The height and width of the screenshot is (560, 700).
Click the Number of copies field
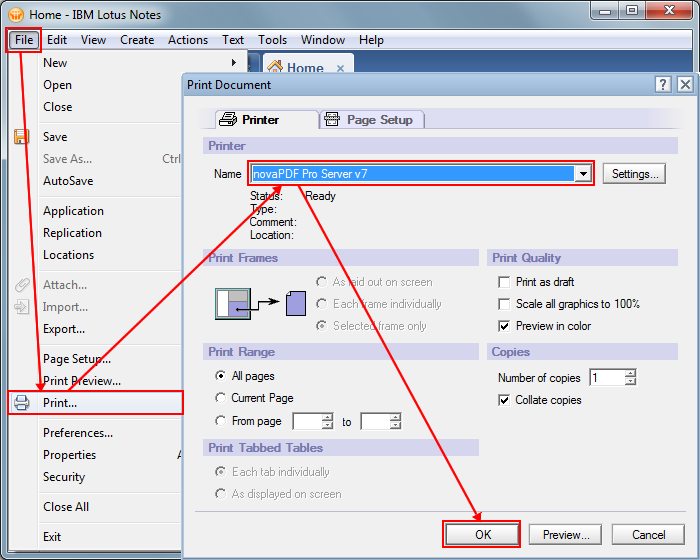pyautogui.click(x=607, y=378)
